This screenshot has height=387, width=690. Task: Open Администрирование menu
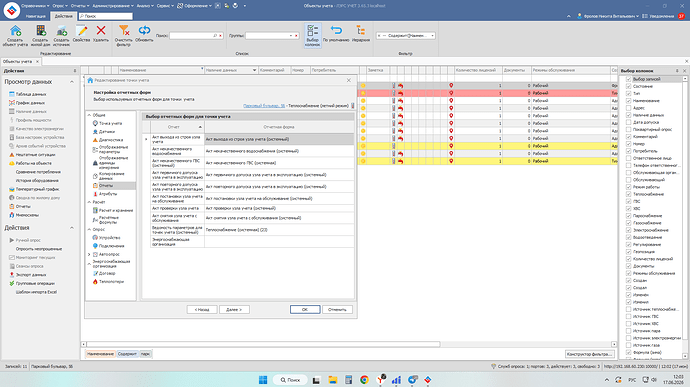pos(113,6)
